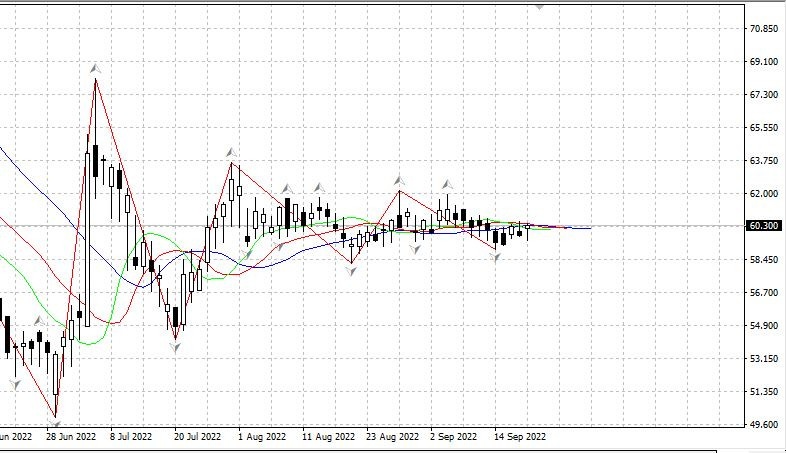This screenshot has height=453, width=786.
Task: Select the down fractal arrow below 14 Sep low
Action: pos(495,256)
